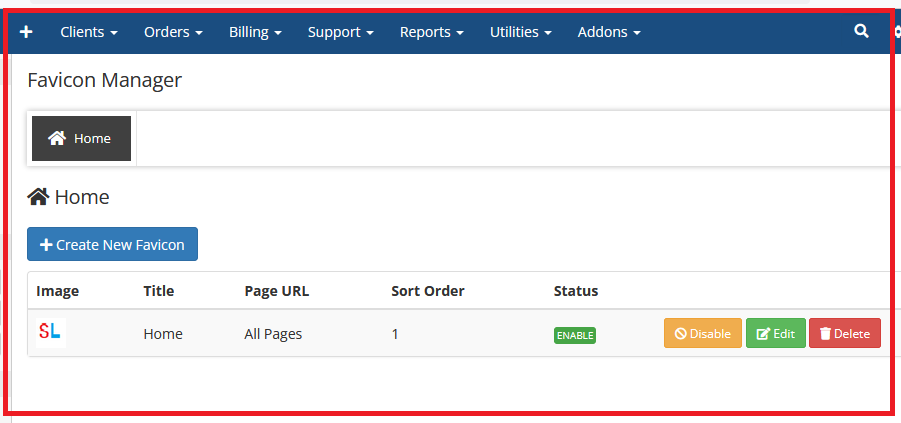Expand the Utilities dropdown
The image size is (901, 423).
520,32
